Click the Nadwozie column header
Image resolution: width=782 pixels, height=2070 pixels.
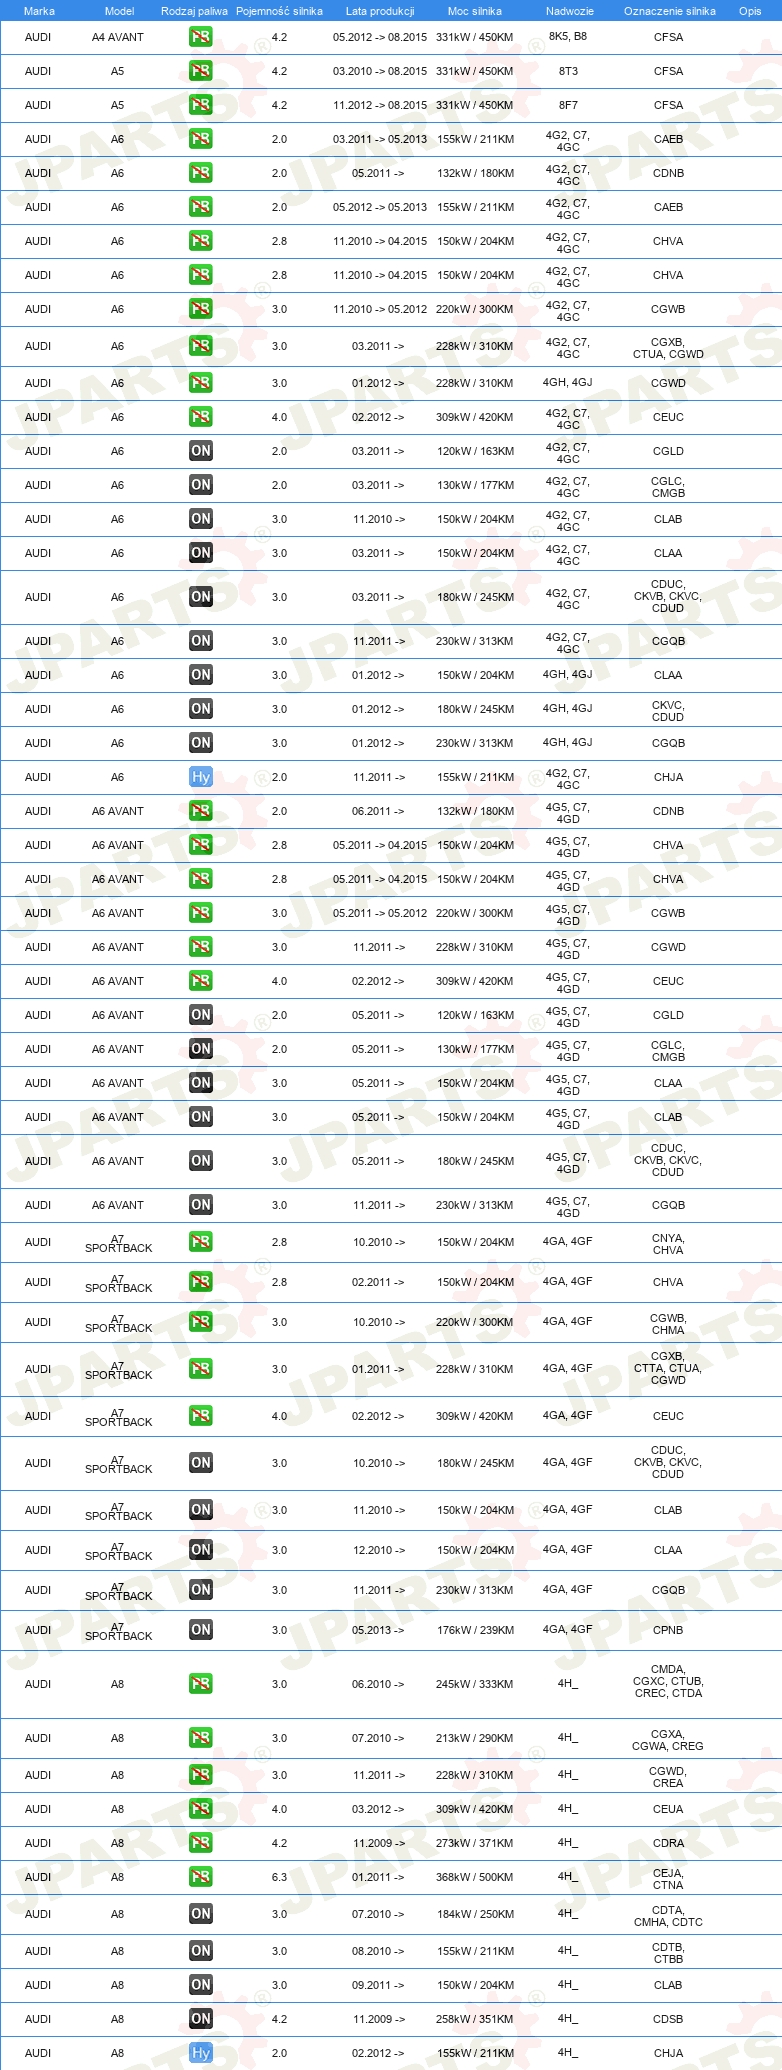point(570,11)
